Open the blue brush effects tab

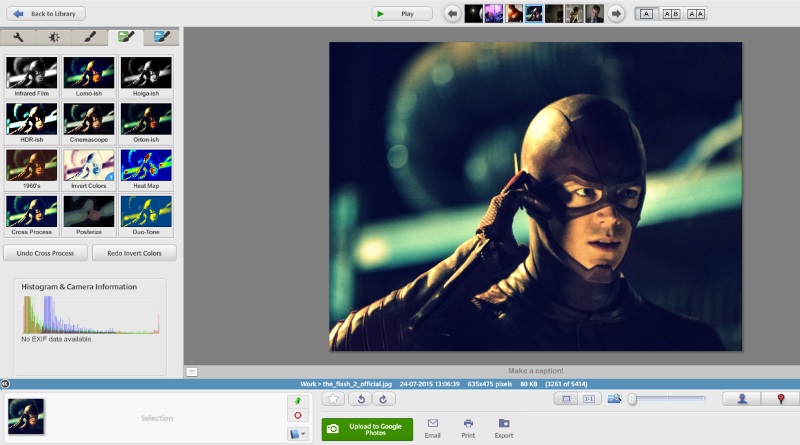click(x=161, y=37)
